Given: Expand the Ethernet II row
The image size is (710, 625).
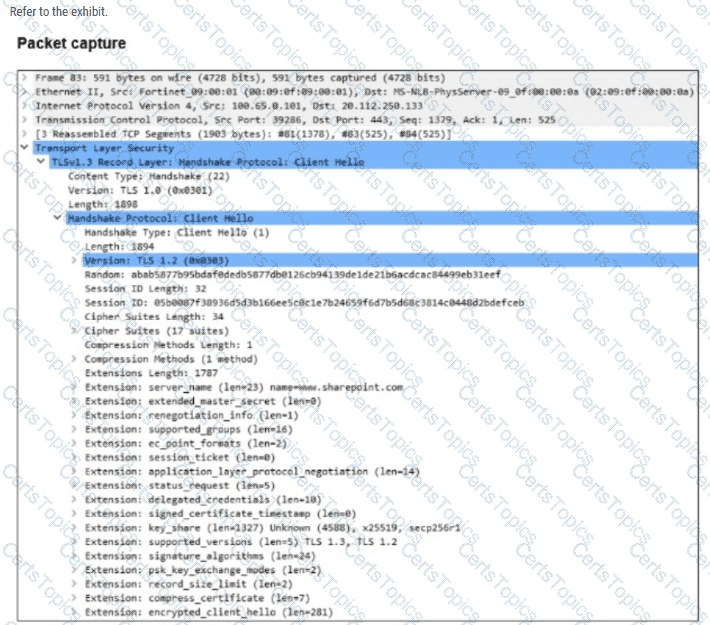Looking at the screenshot, I should click(24, 91).
